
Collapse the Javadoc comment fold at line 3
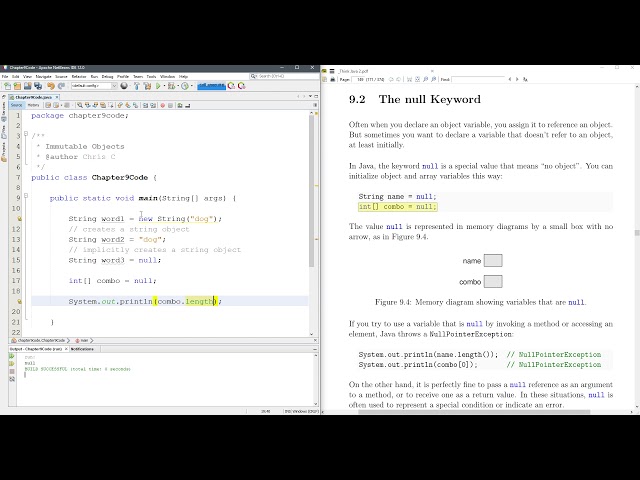[26, 134]
